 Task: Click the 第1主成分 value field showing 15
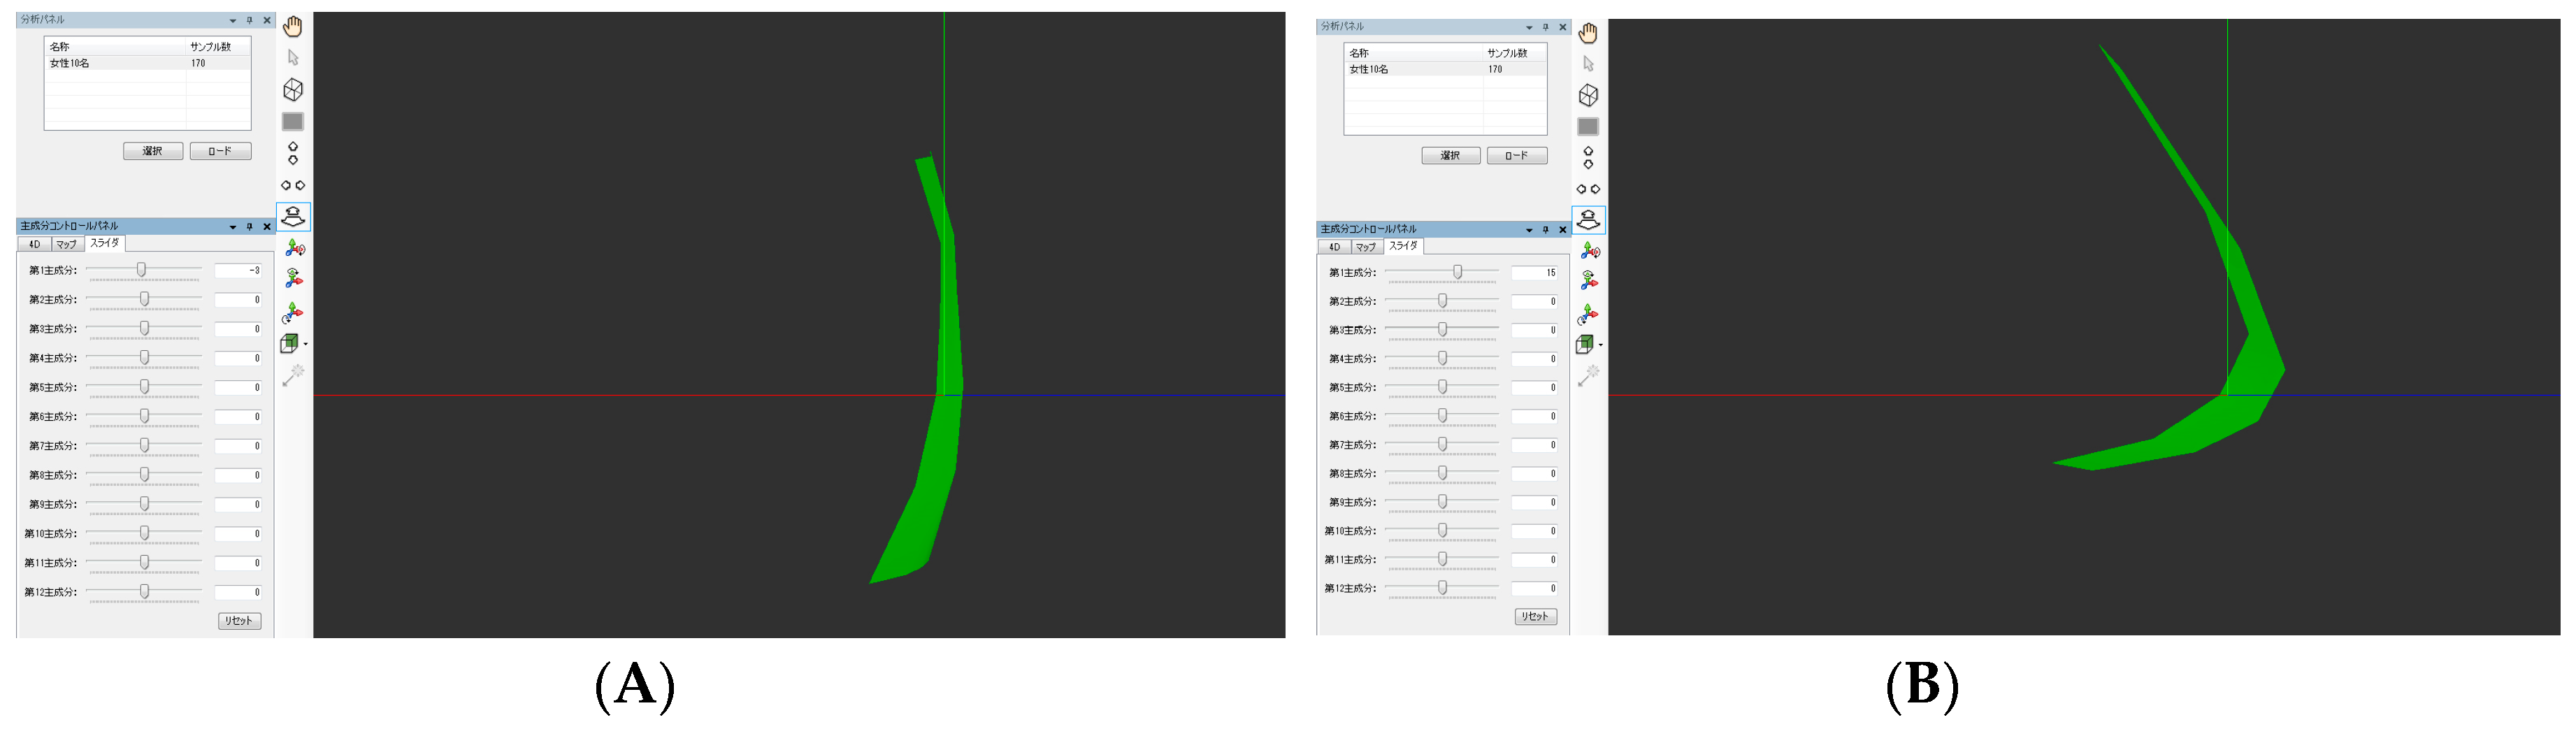(x=1534, y=273)
